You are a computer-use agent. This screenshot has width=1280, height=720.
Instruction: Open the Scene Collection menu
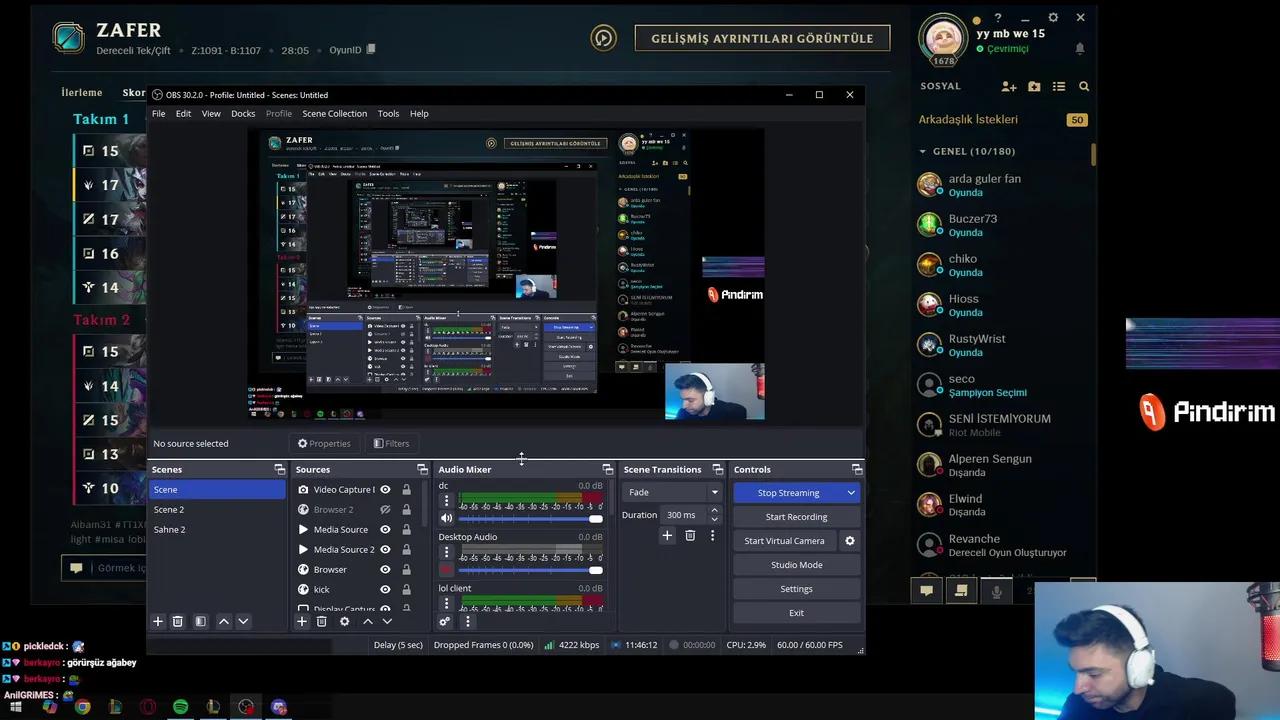click(x=334, y=114)
